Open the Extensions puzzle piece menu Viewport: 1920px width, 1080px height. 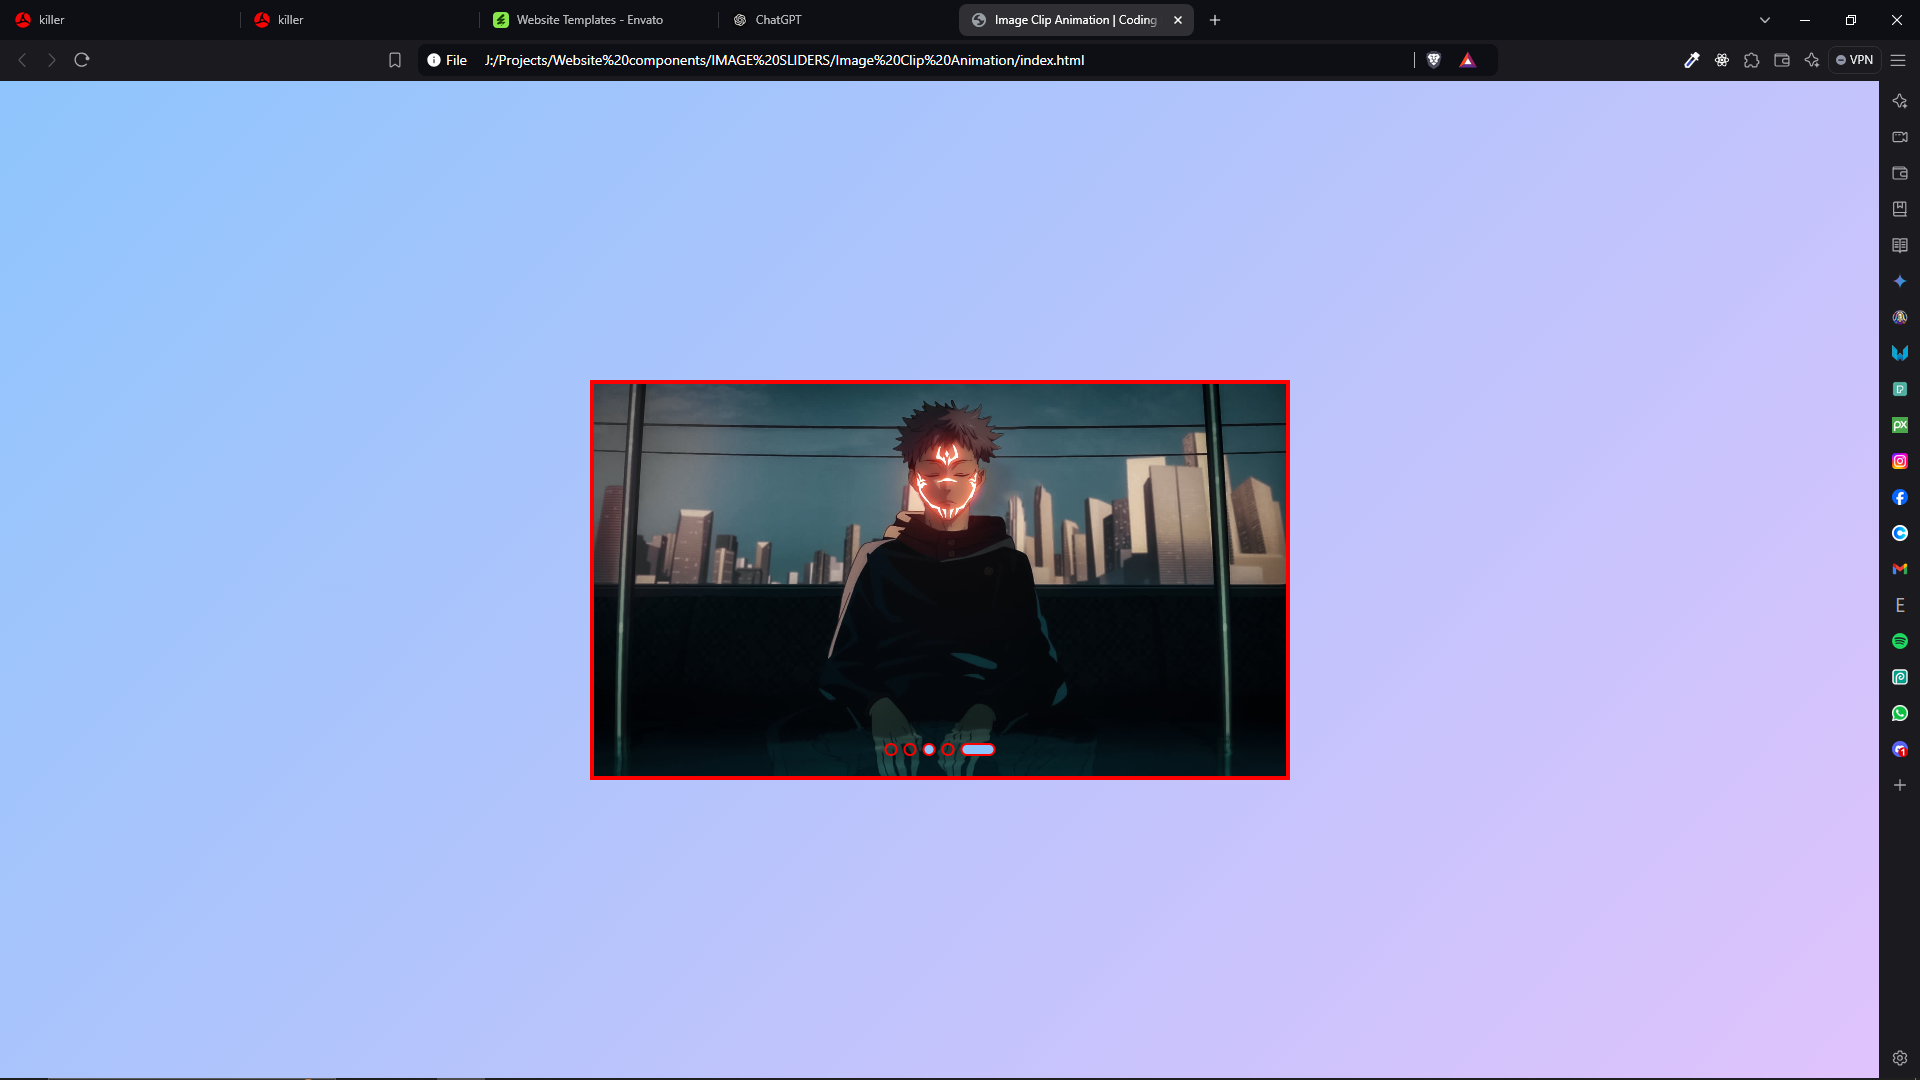pyautogui.click(x=1752, y=60)
